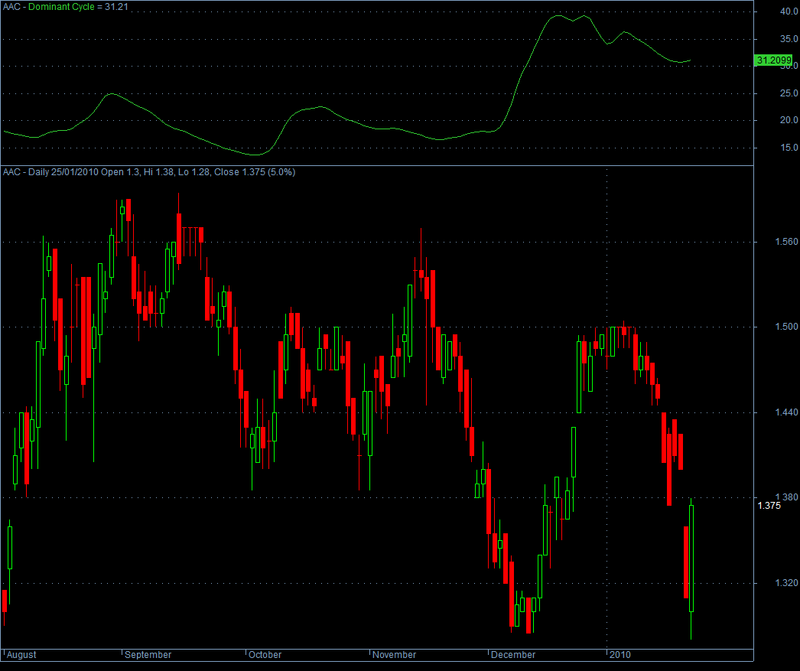Click the 15.0 indicator axis label
This screenshot has height=671, width=800.
(789, 148)
